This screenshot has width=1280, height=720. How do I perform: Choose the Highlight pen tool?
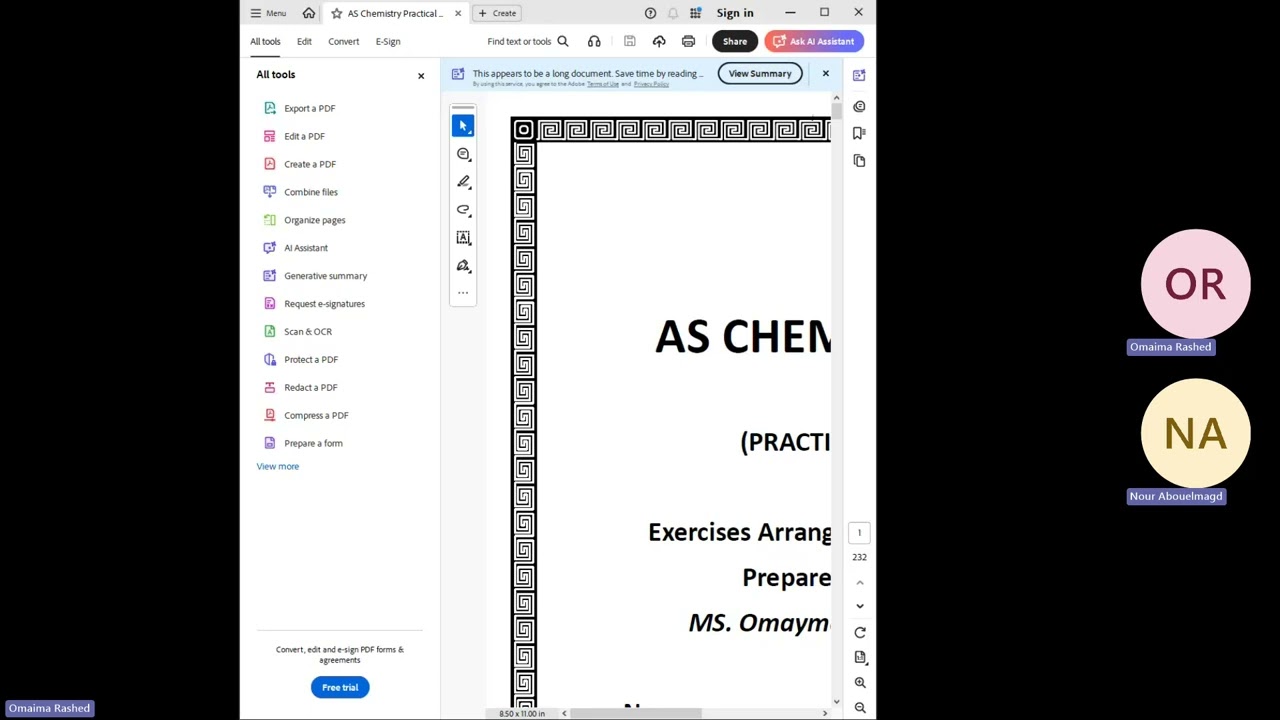point(463,182)
